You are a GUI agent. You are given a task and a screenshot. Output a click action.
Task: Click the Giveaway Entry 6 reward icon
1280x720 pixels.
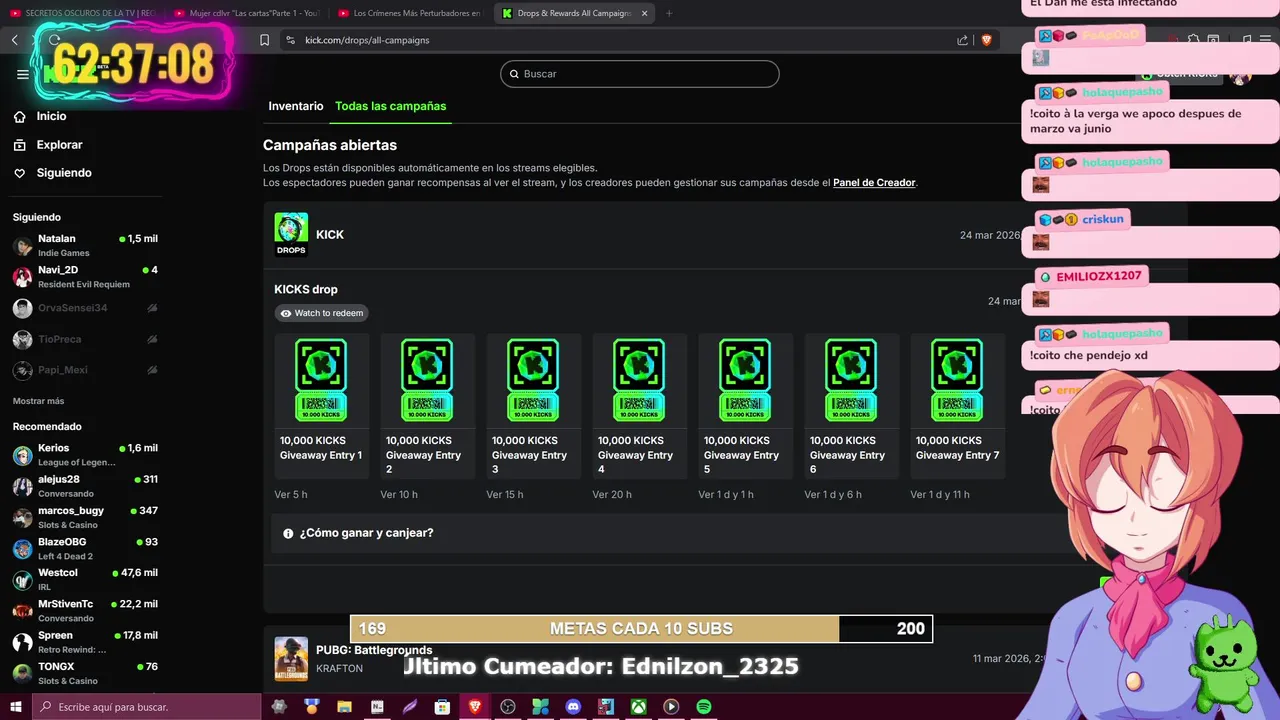pyautogui.click(x=851, y=380)
